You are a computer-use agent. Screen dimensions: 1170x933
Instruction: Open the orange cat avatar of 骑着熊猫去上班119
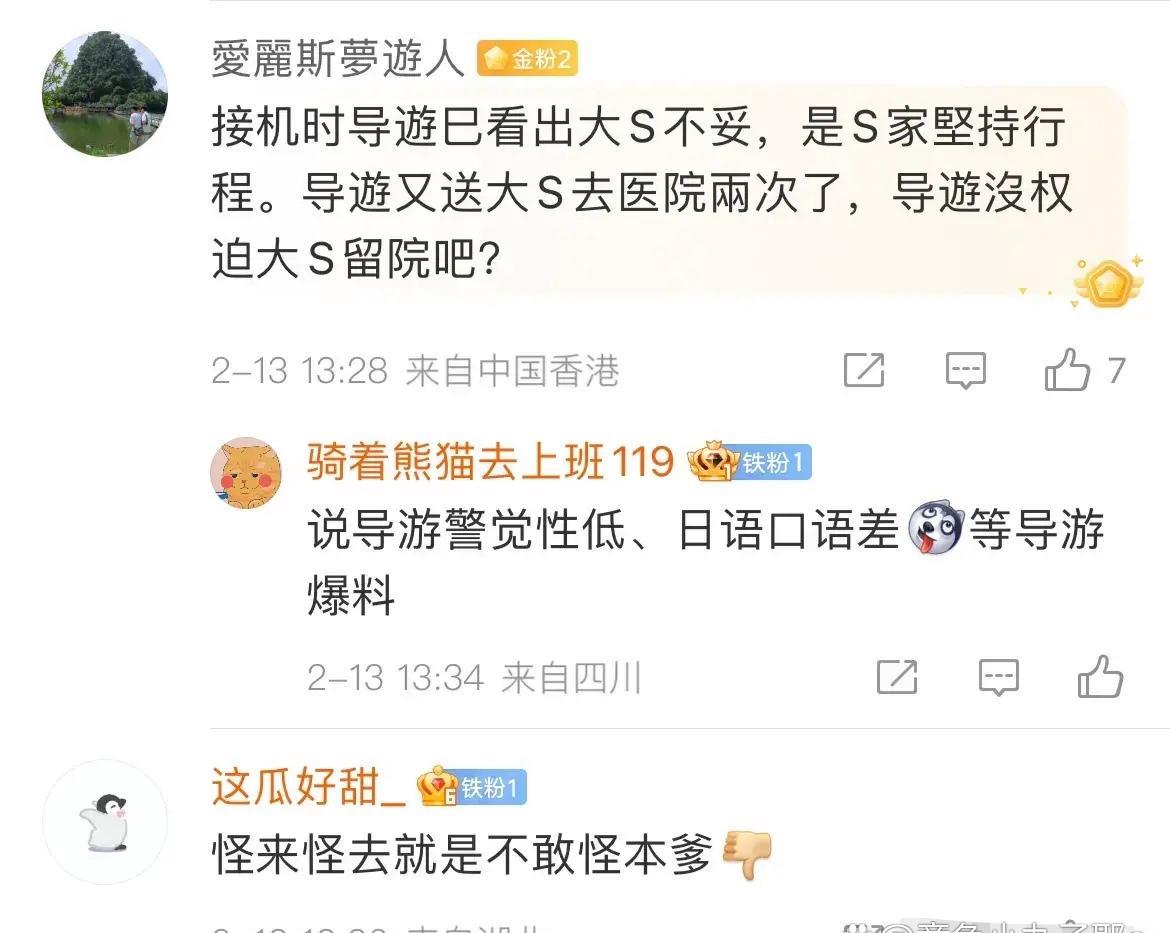246,473
